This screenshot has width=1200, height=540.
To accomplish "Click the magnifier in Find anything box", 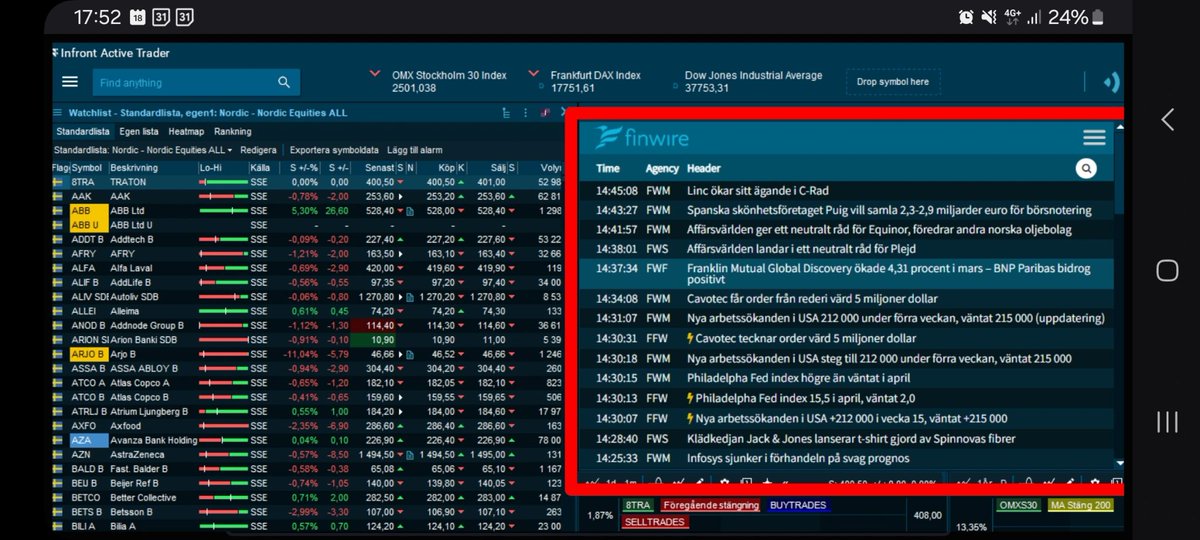I will tap(284, 83).
